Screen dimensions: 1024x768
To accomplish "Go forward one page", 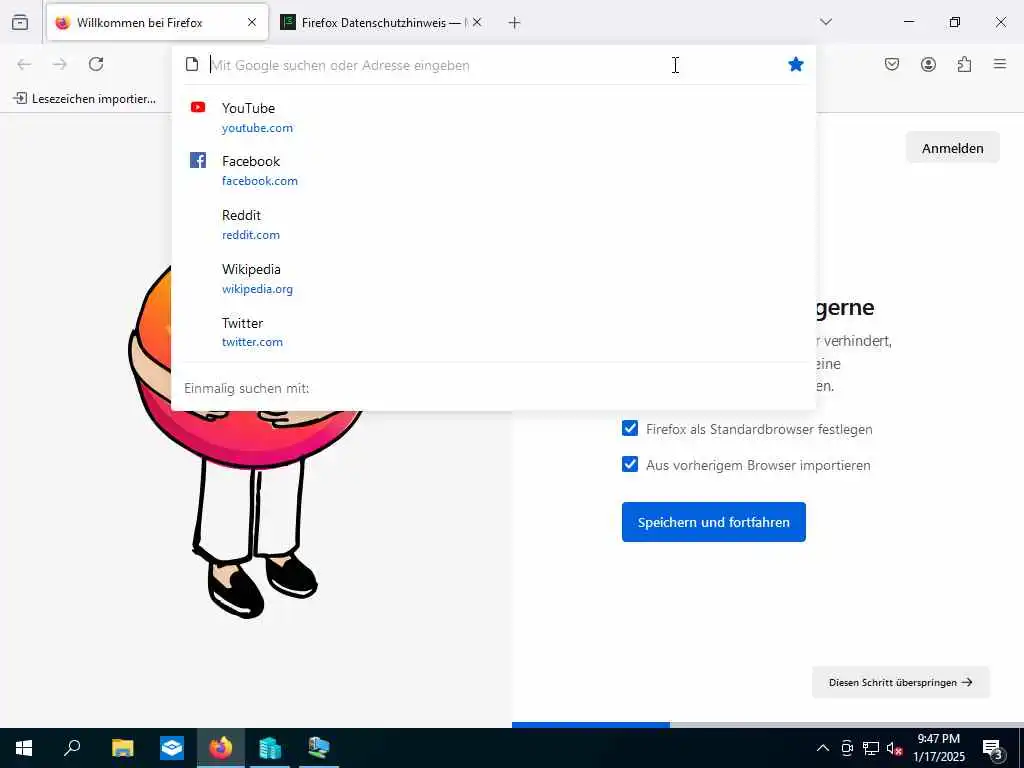I will (x=59, y=64).
